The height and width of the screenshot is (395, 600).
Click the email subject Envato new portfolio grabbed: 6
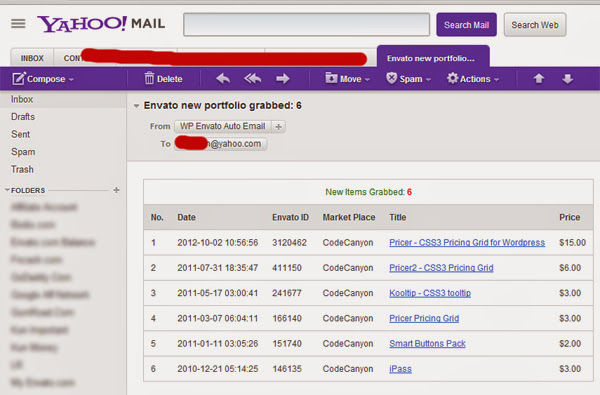coord(223,106)
